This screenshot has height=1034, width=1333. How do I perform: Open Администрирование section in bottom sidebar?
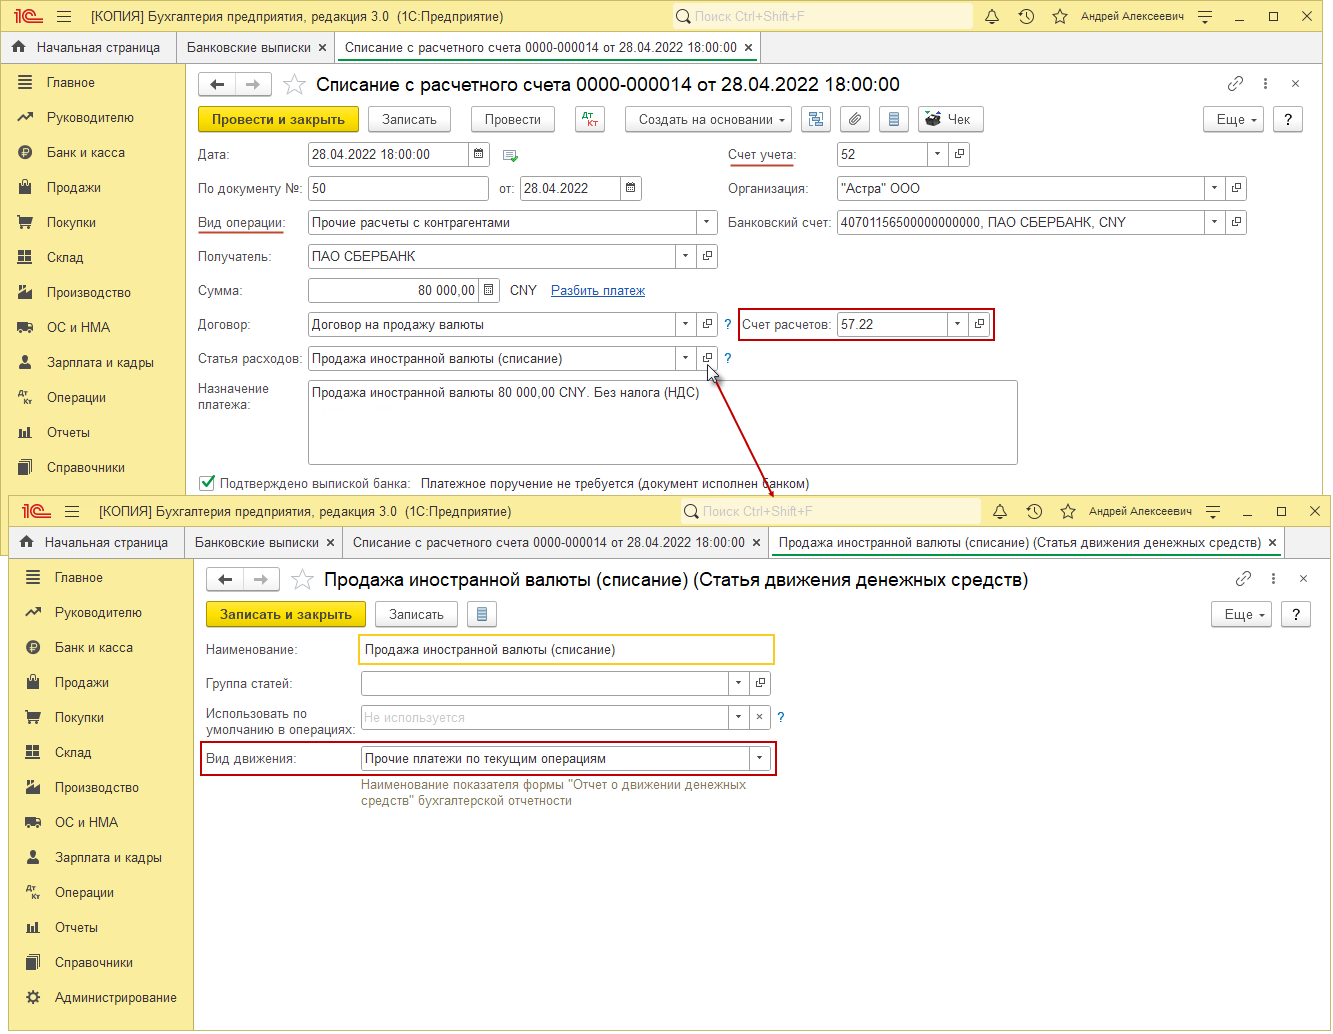tap(116, 997)
